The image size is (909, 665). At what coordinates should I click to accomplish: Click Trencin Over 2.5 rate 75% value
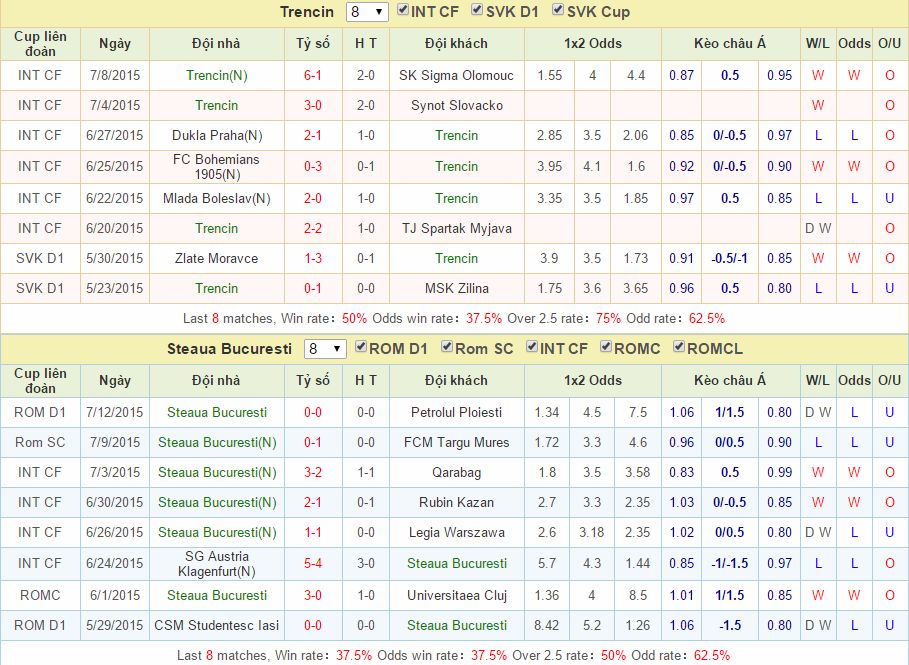coord(608,319)
